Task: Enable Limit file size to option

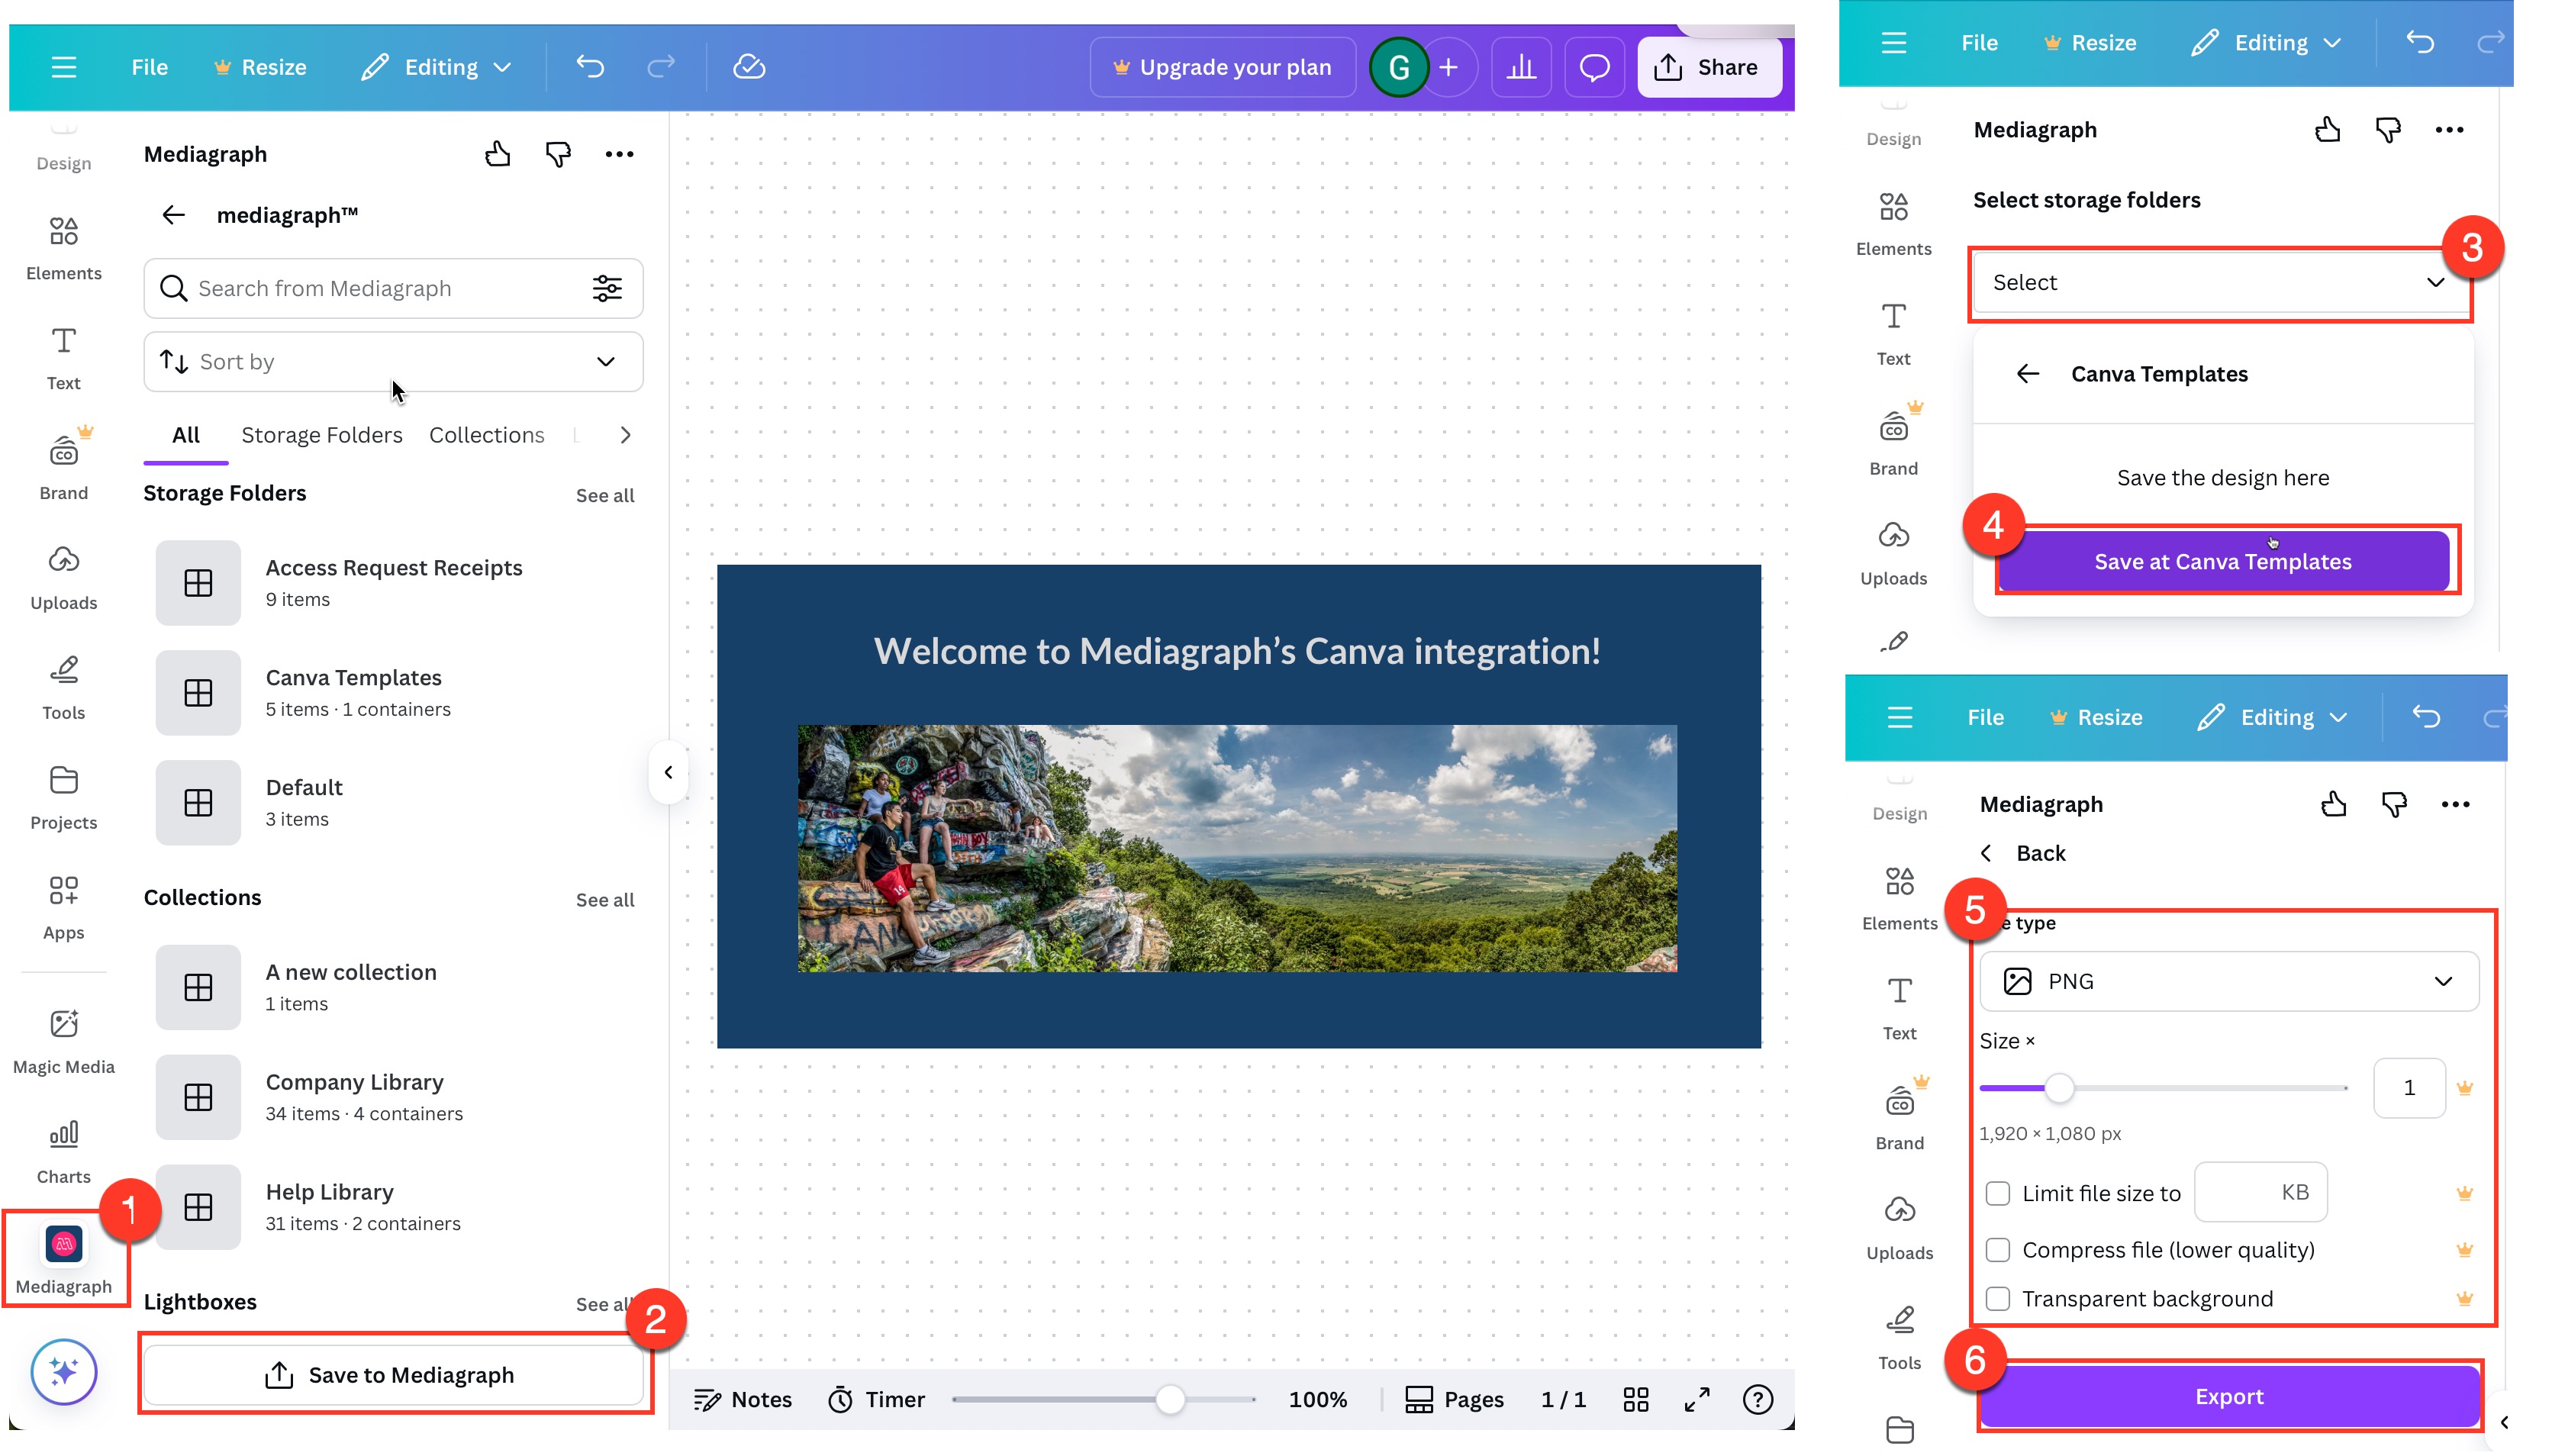Action: coord(1998,1193)
